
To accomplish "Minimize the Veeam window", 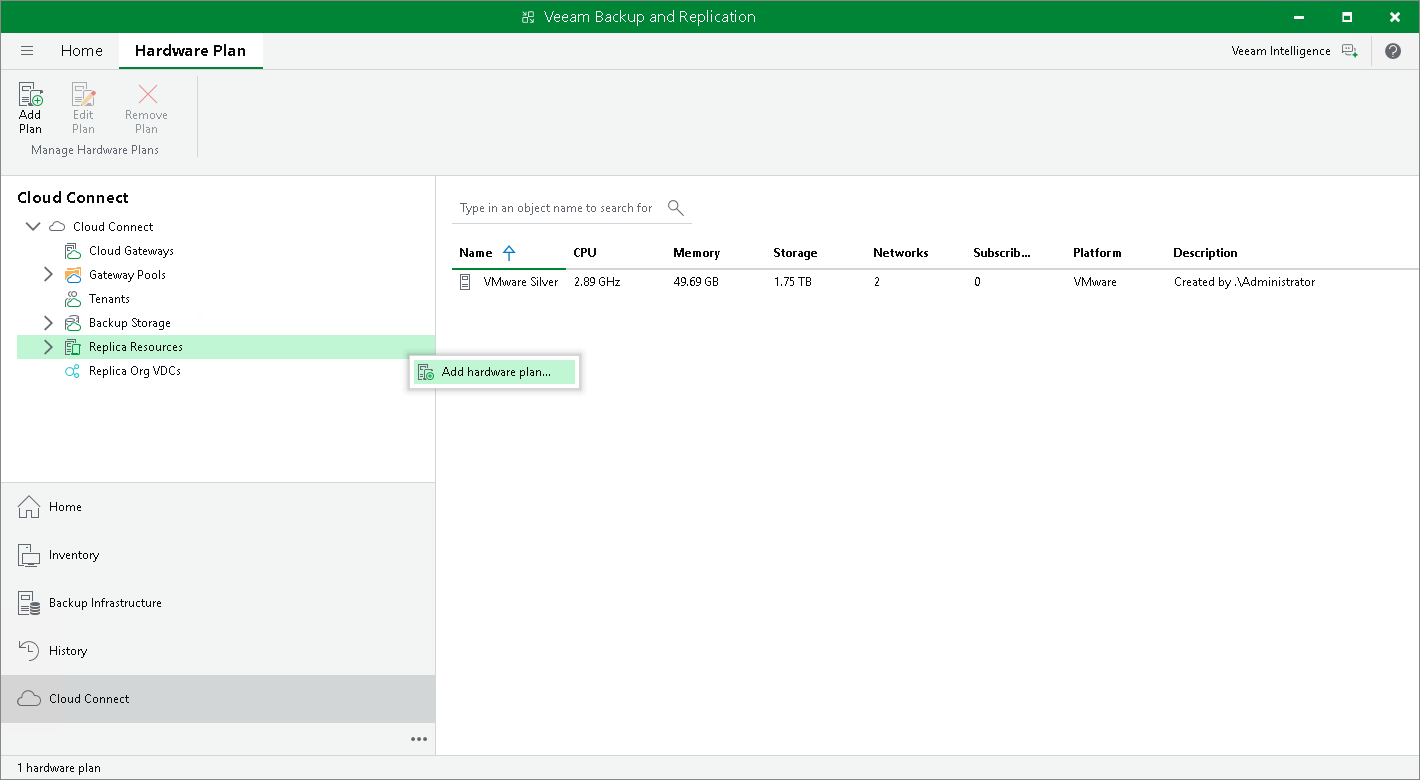I will pyautogui.click(x=1301, y=17).
